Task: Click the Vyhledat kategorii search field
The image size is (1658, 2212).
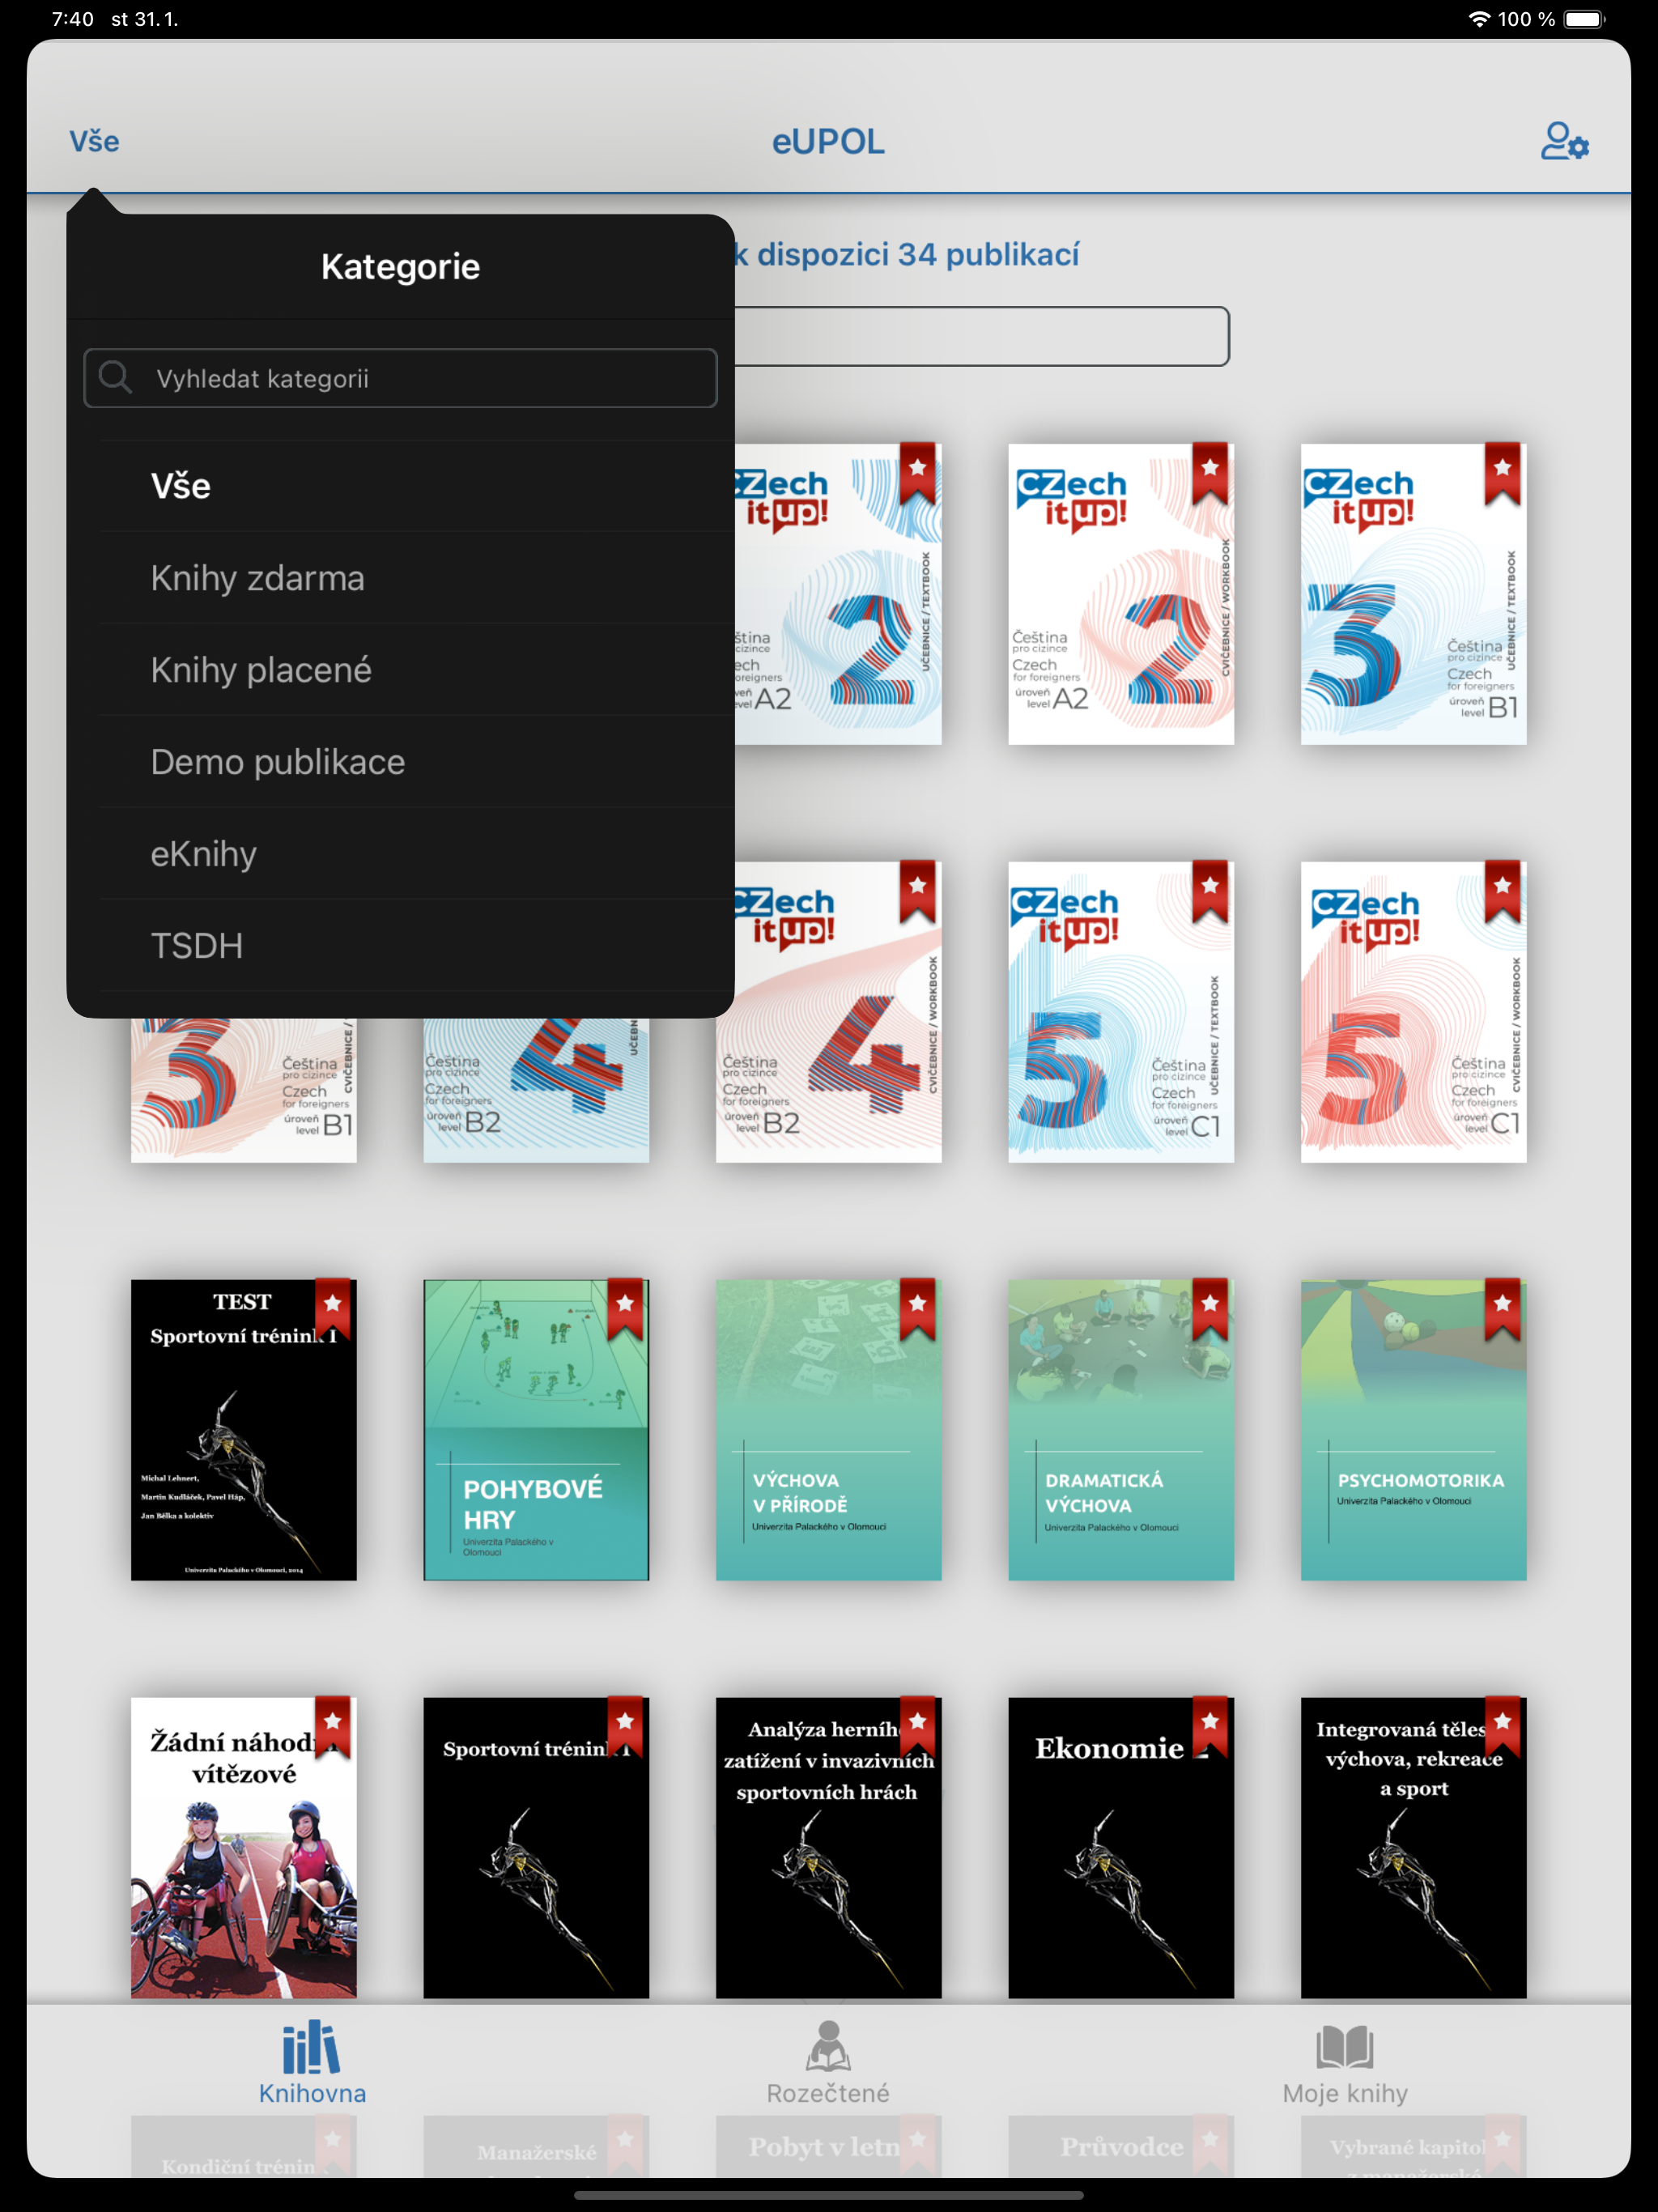Action: coord(400,378)
